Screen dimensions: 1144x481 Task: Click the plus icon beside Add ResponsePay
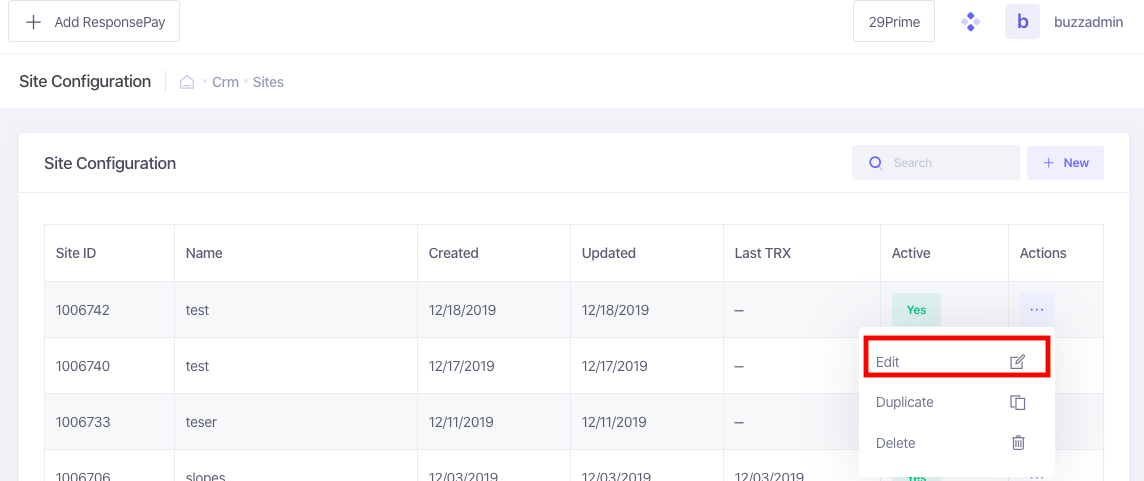[x=33, y=22]
